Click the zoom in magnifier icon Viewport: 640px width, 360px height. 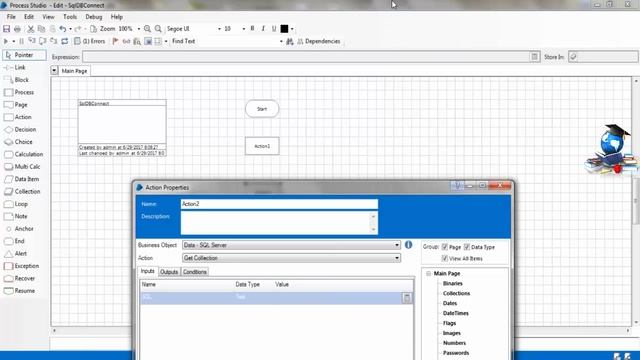pyautogui.click(x=147, y=29)
